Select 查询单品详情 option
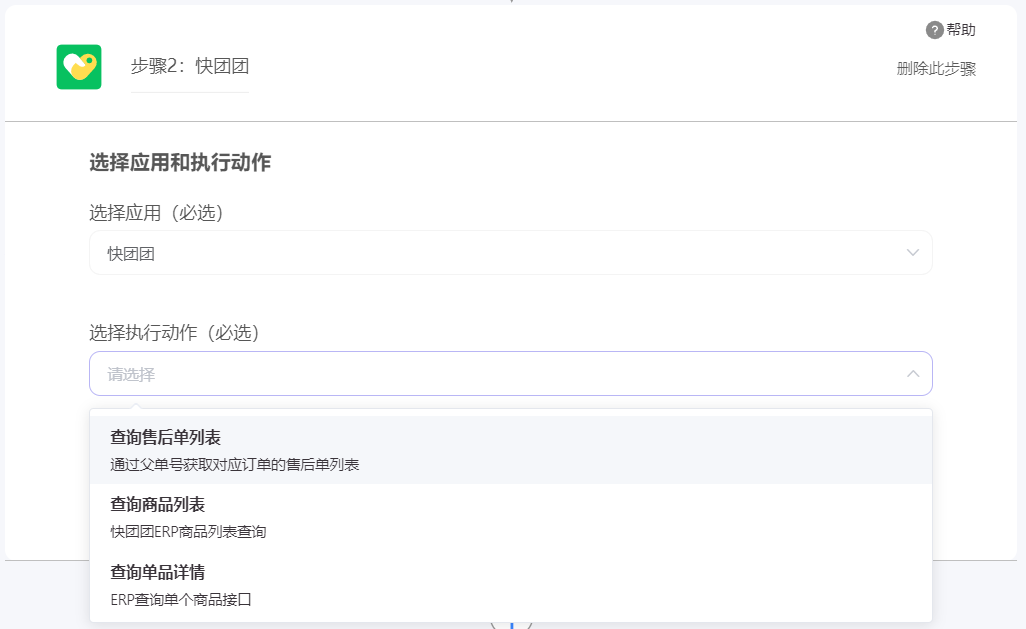This screenshot has width=1026, height=629. tap(510, 585)
